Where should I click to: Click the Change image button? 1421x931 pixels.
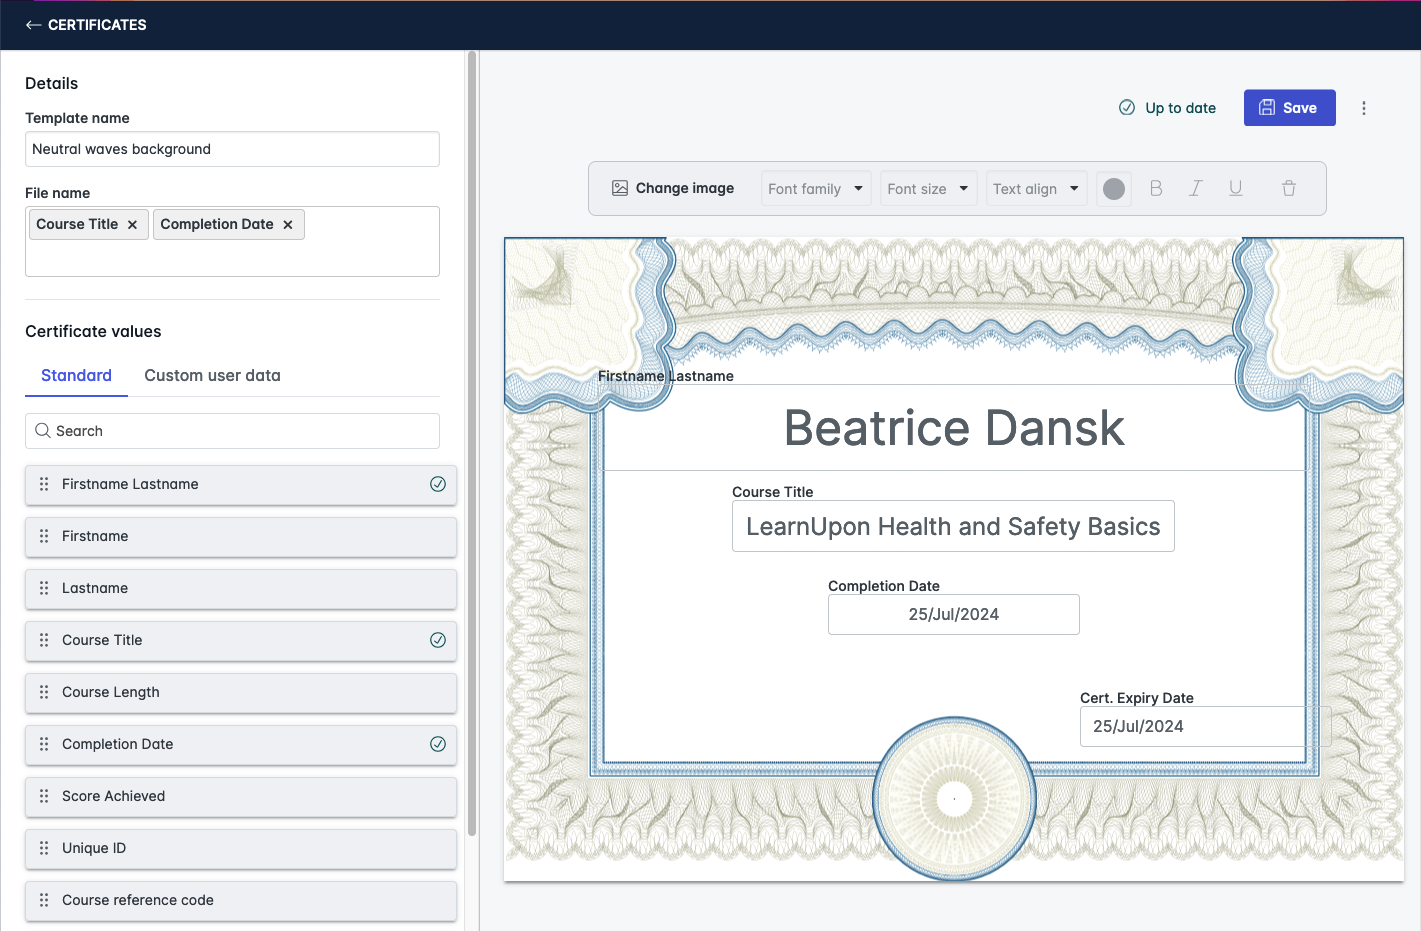673,188
